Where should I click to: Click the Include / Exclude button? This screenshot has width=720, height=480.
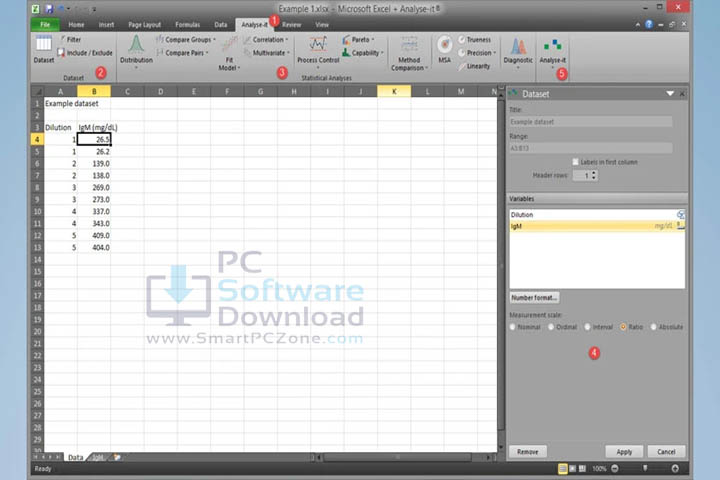coord(85,53)
